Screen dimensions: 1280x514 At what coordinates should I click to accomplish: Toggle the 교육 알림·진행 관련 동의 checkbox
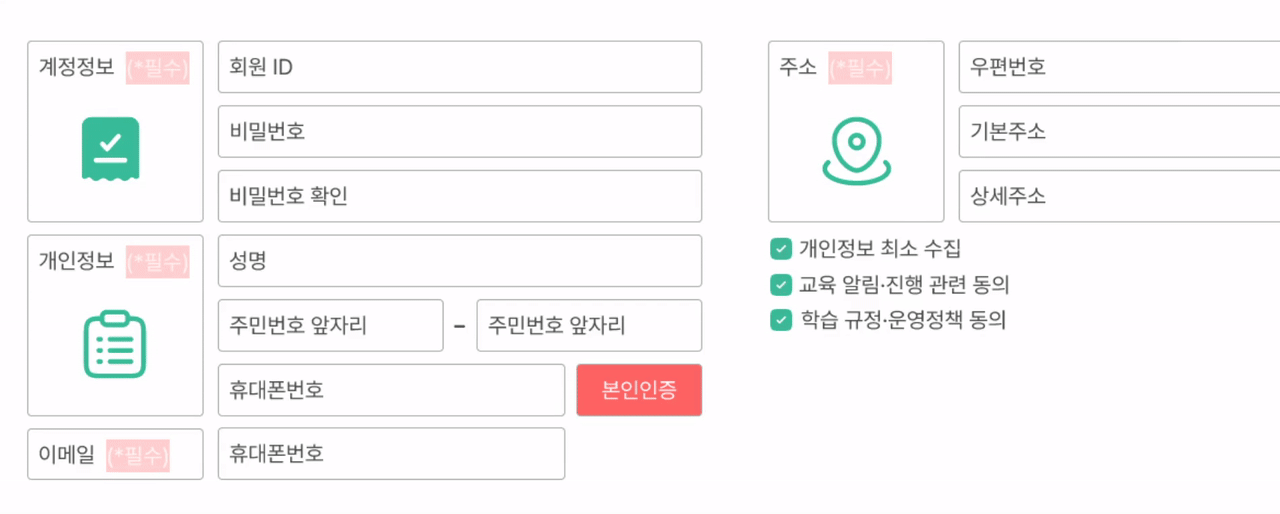[x=781, y=285]
